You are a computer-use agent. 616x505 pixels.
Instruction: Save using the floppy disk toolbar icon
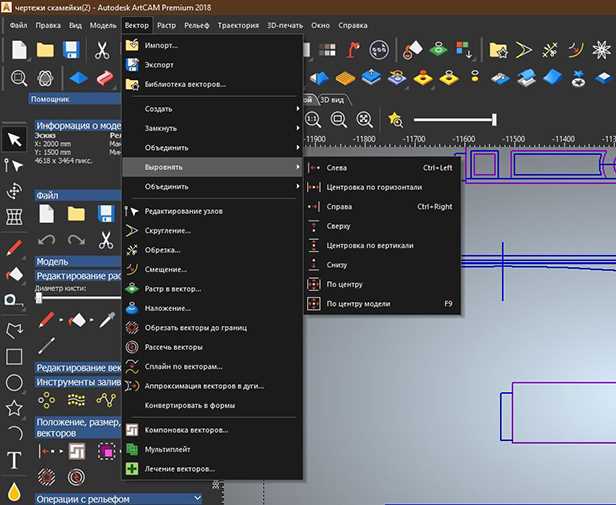pyautogui.click(x=71, y=50)
